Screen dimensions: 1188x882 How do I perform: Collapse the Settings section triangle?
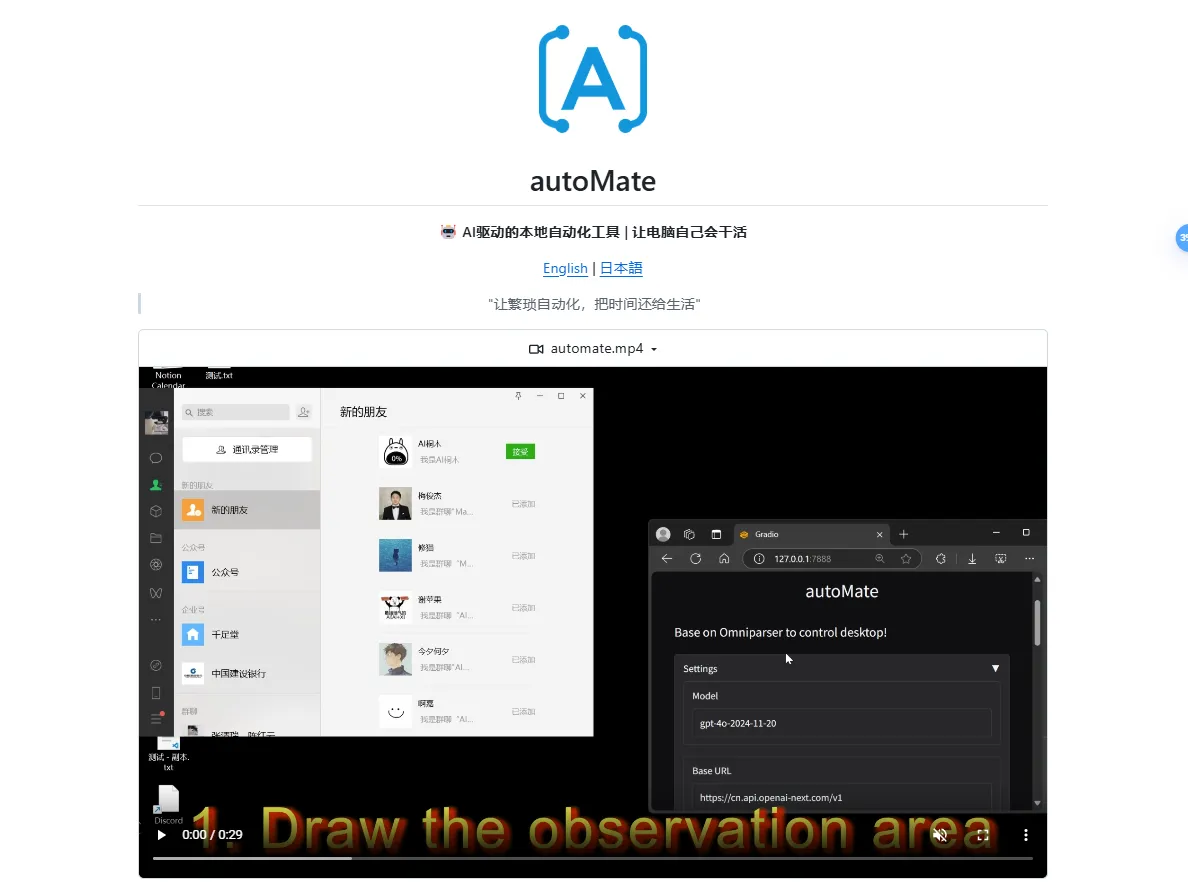(996, 668)
